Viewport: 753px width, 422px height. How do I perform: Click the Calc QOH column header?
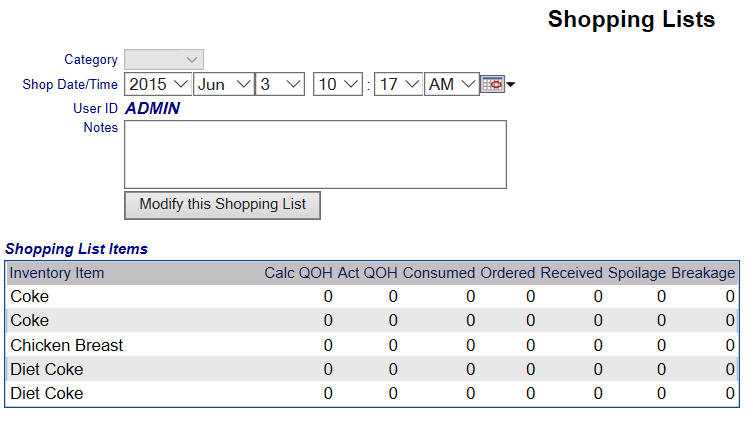coord(298,273)
